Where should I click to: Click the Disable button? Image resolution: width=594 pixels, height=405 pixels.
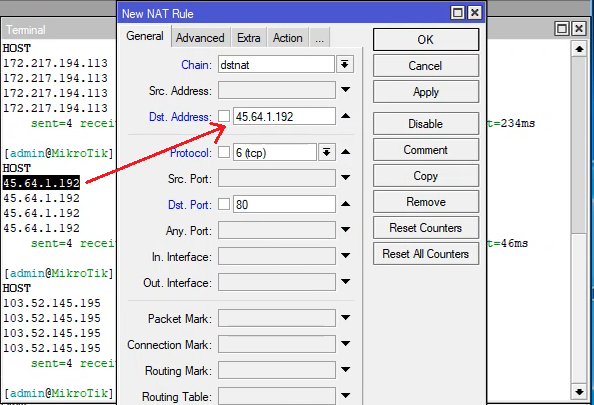click(426, 124)
